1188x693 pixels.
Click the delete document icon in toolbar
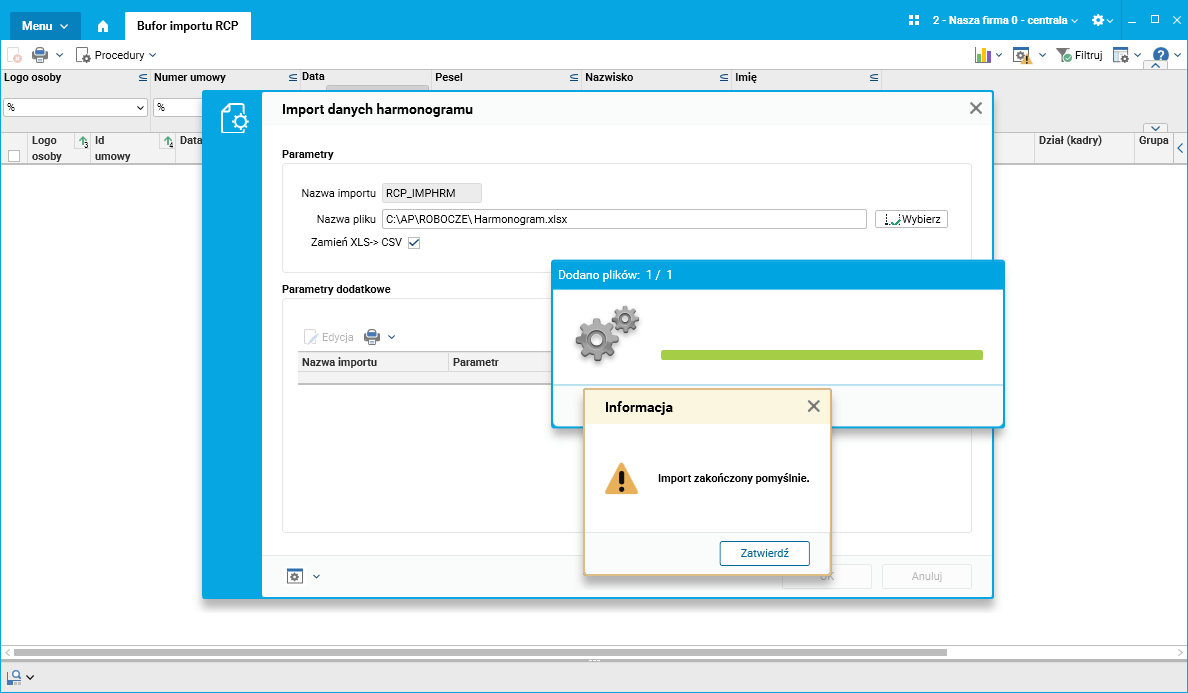pyautogui.click(x=14, y=55)
